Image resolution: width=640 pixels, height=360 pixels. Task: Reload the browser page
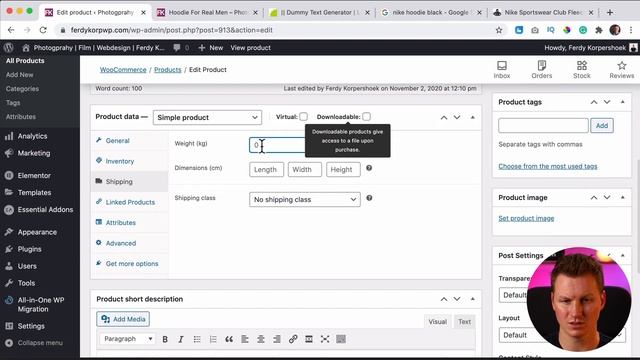pos(43,30)
